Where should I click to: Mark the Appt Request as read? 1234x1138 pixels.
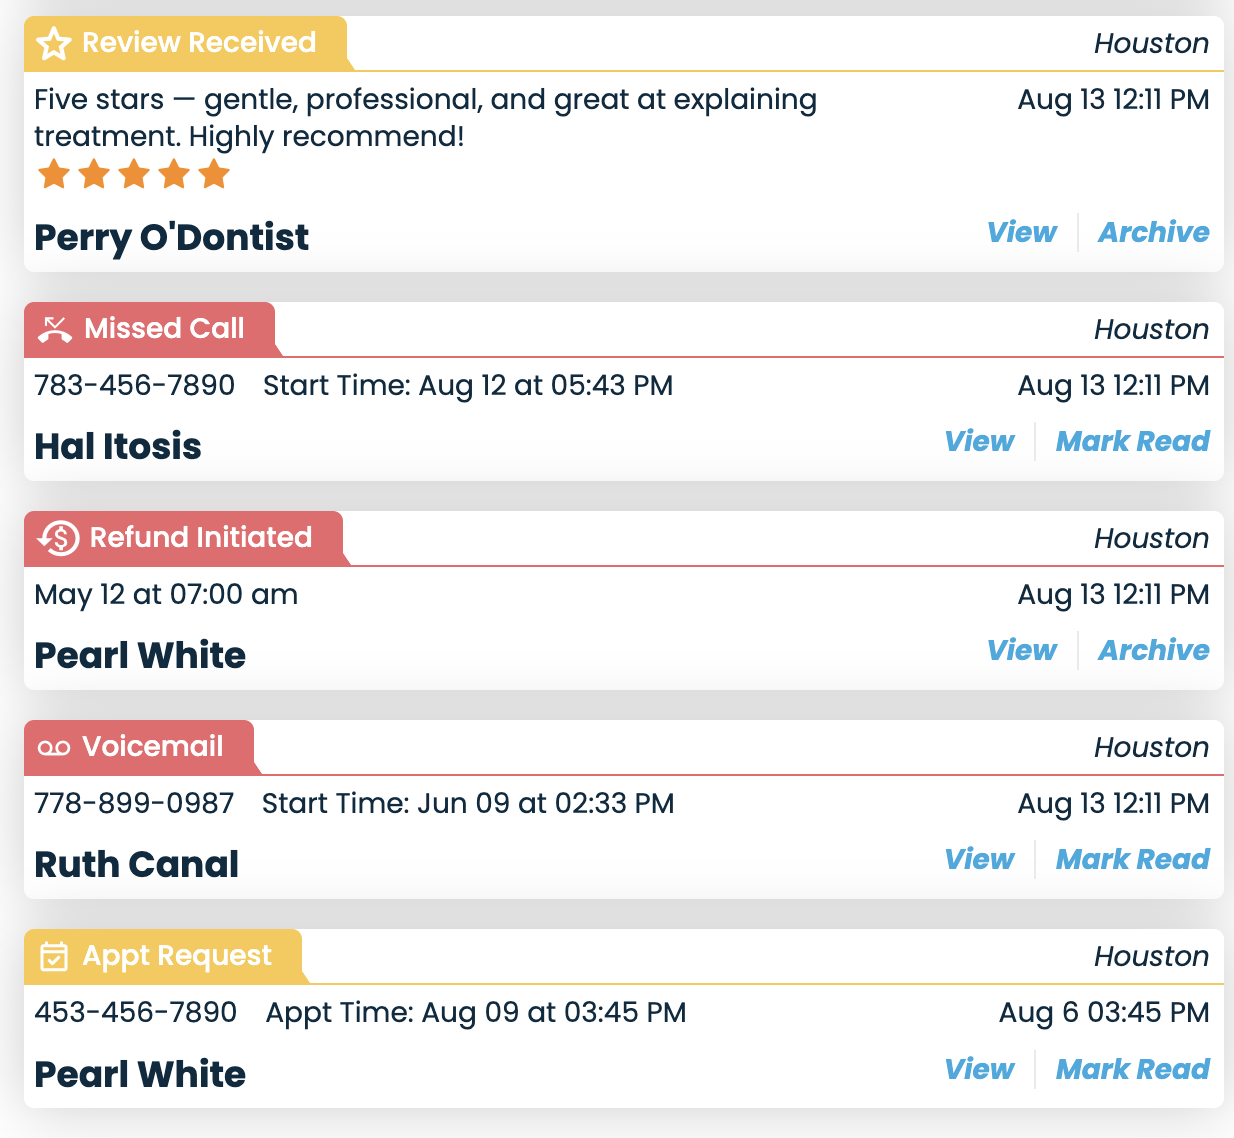click(1133, 1069)
